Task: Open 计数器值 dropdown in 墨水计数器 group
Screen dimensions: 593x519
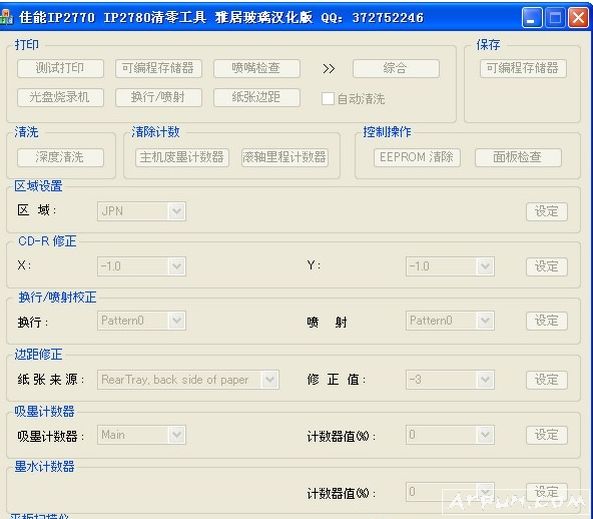Action: point(450,492)
